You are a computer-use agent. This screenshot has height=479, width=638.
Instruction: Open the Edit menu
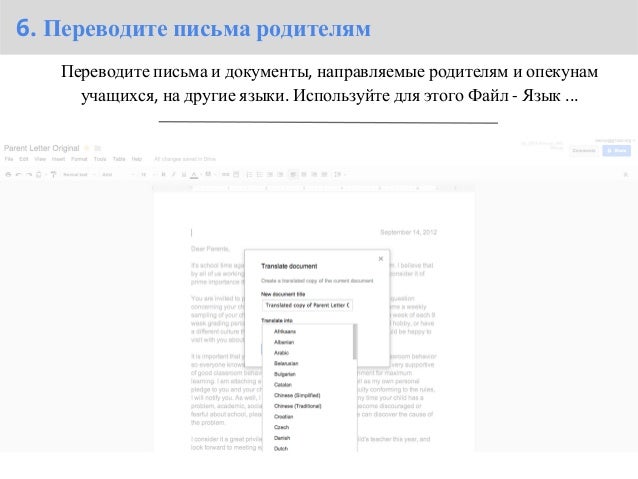click(24, 159)
